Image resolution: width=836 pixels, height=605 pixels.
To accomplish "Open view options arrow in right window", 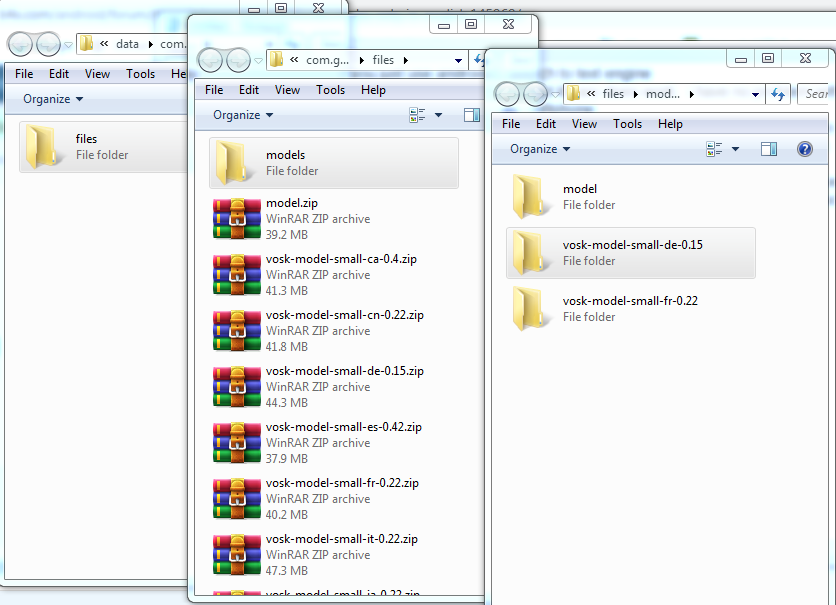I will click(x=735, y=149).
